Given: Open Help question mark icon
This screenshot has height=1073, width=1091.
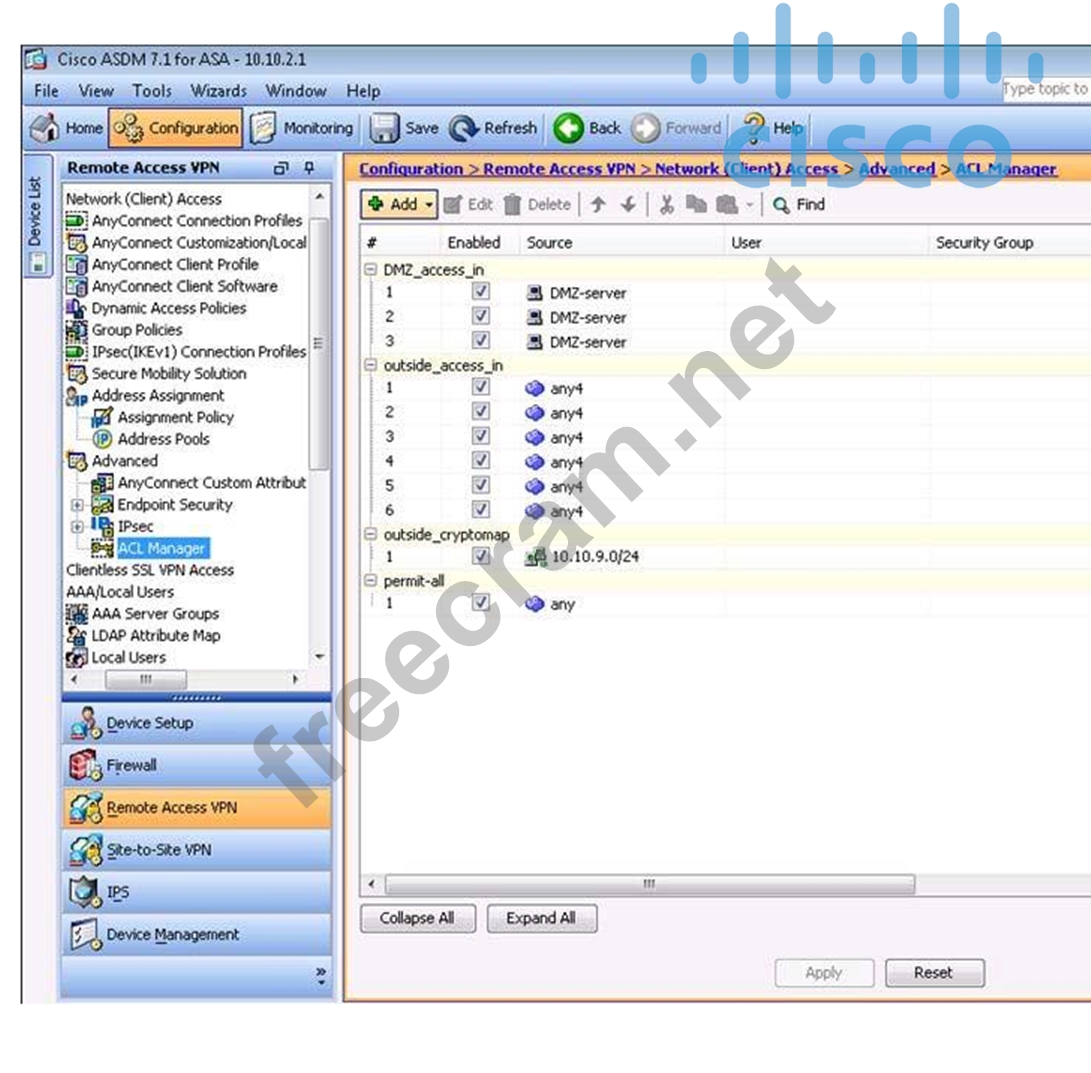Looking at the screenshot, I should point(754,128).
